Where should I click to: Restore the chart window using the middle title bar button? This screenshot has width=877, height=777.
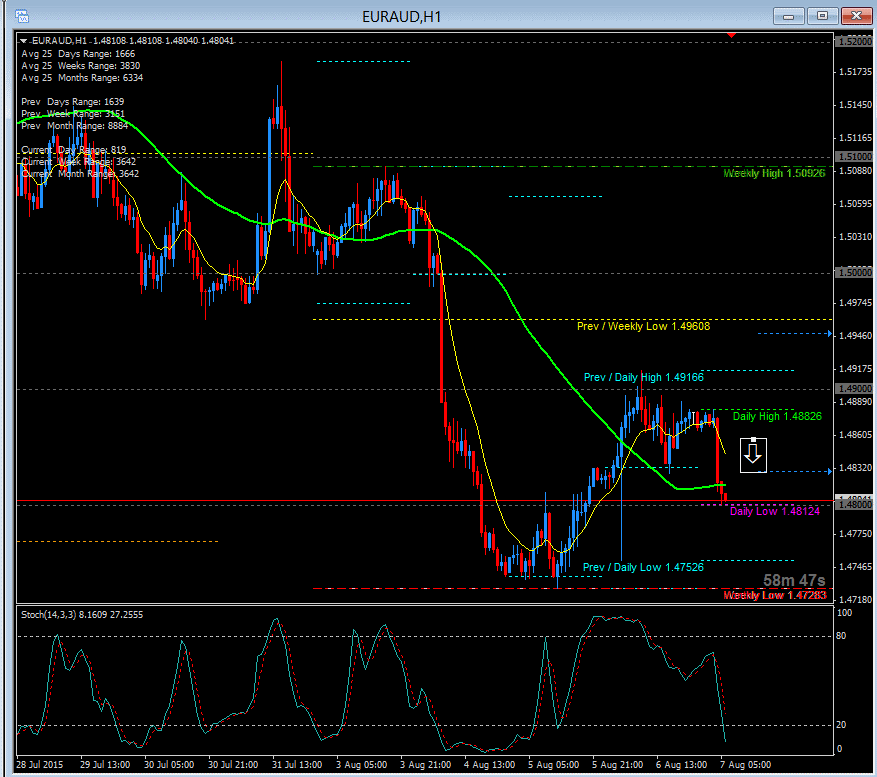tap(822, 16)
